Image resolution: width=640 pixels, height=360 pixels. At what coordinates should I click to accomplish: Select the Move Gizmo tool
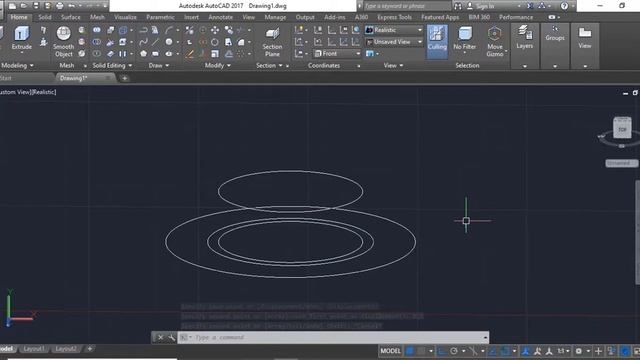(495, 42)
